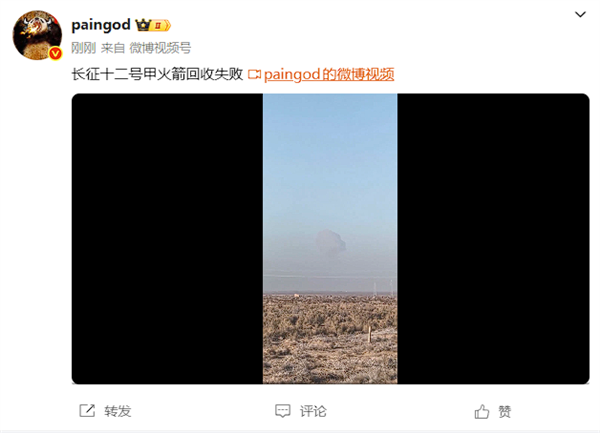
Task: Click the post text 长征十二号甲火箭回收失败
Action: click(157, 74)
